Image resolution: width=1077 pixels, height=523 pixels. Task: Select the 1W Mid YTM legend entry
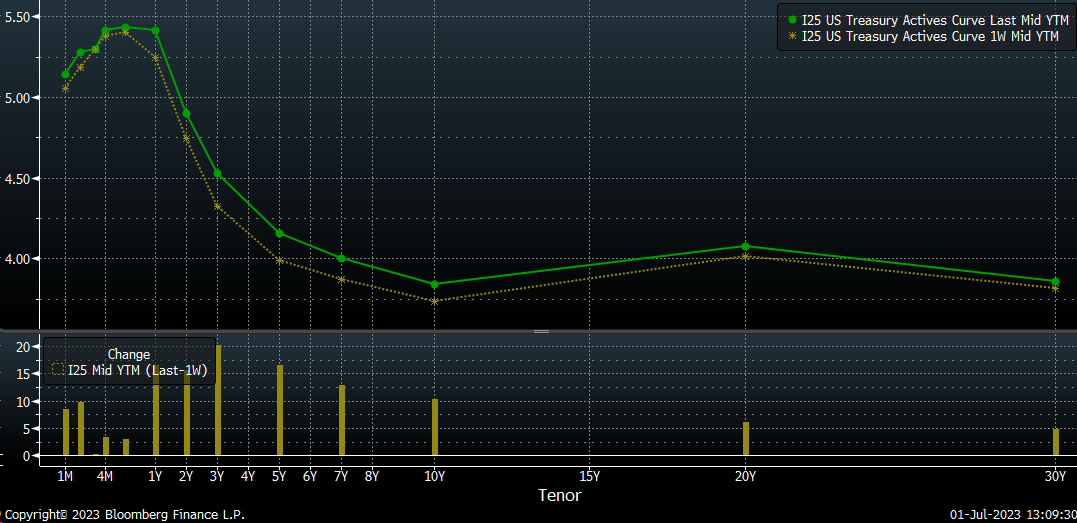[923, 36]
